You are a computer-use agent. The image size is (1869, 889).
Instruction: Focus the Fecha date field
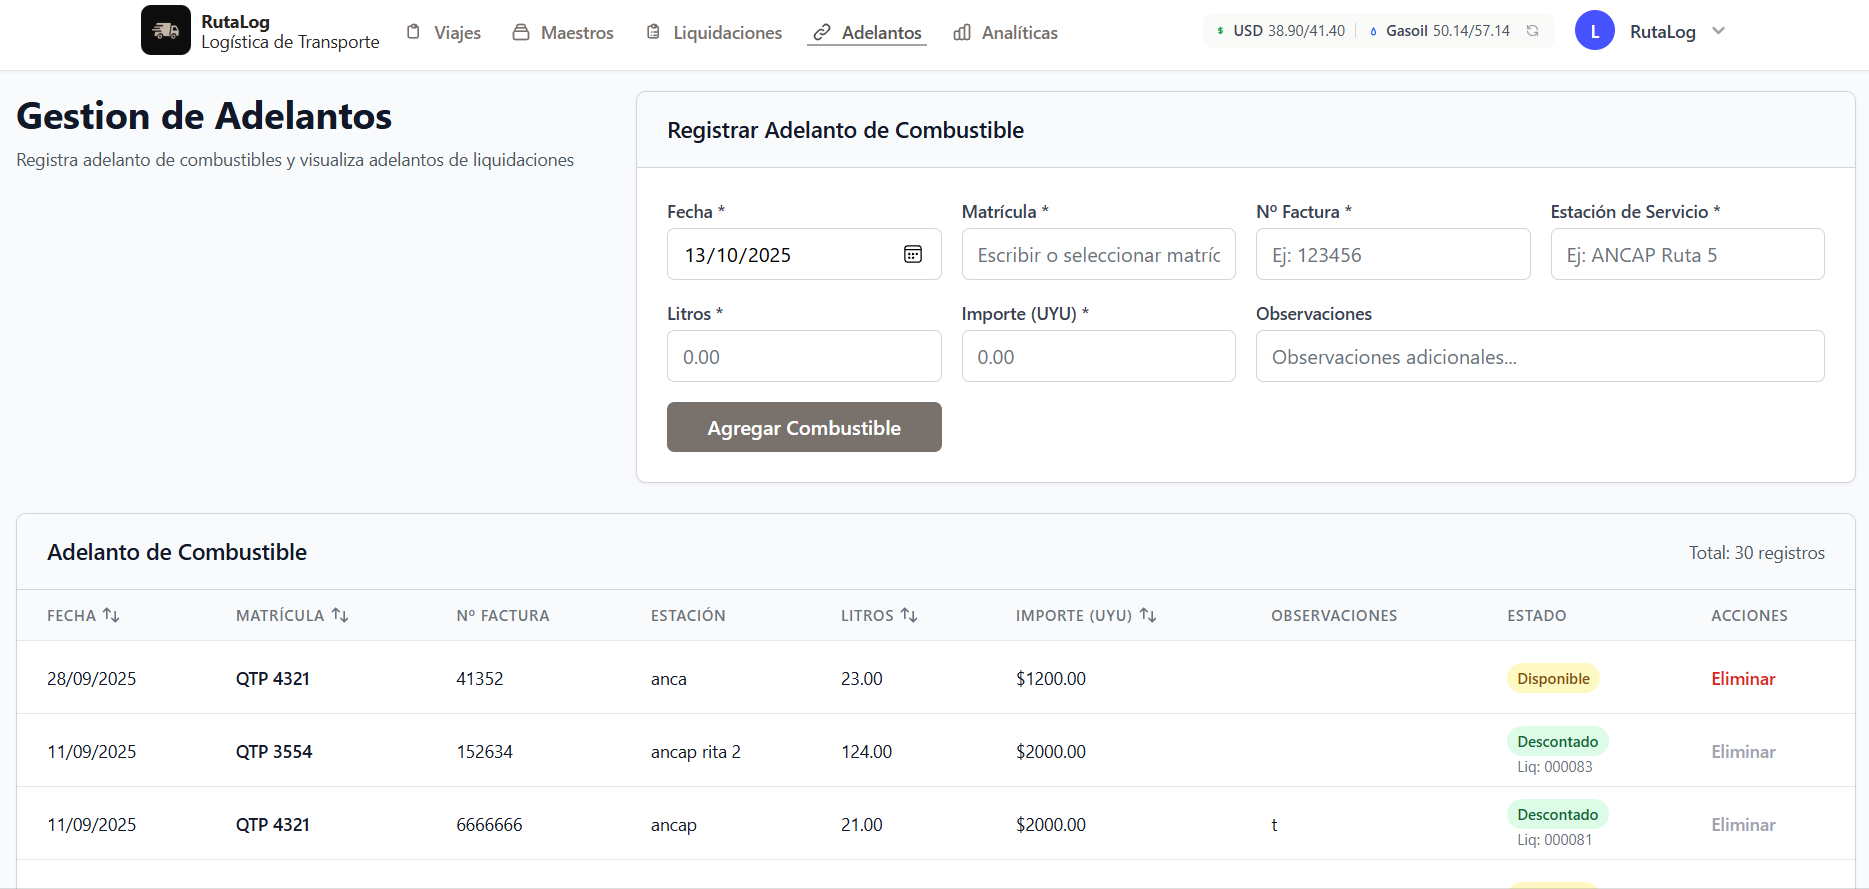804,254
